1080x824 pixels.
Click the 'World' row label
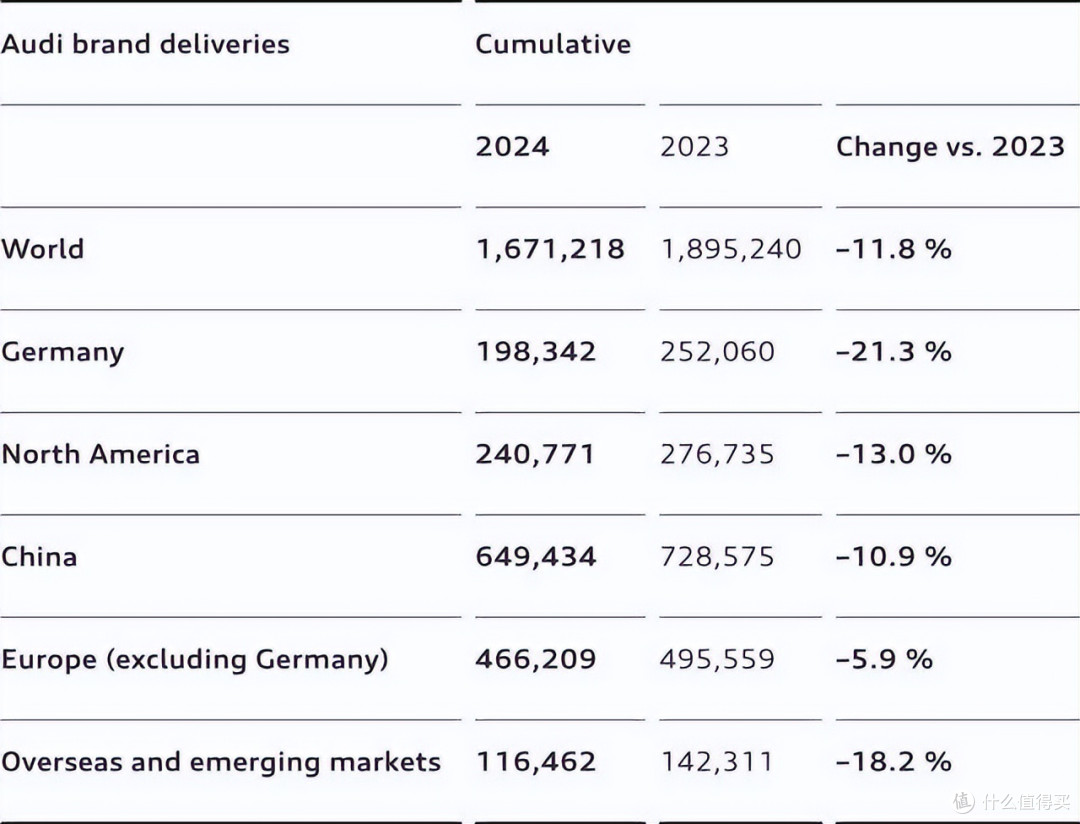click(43, 249)
